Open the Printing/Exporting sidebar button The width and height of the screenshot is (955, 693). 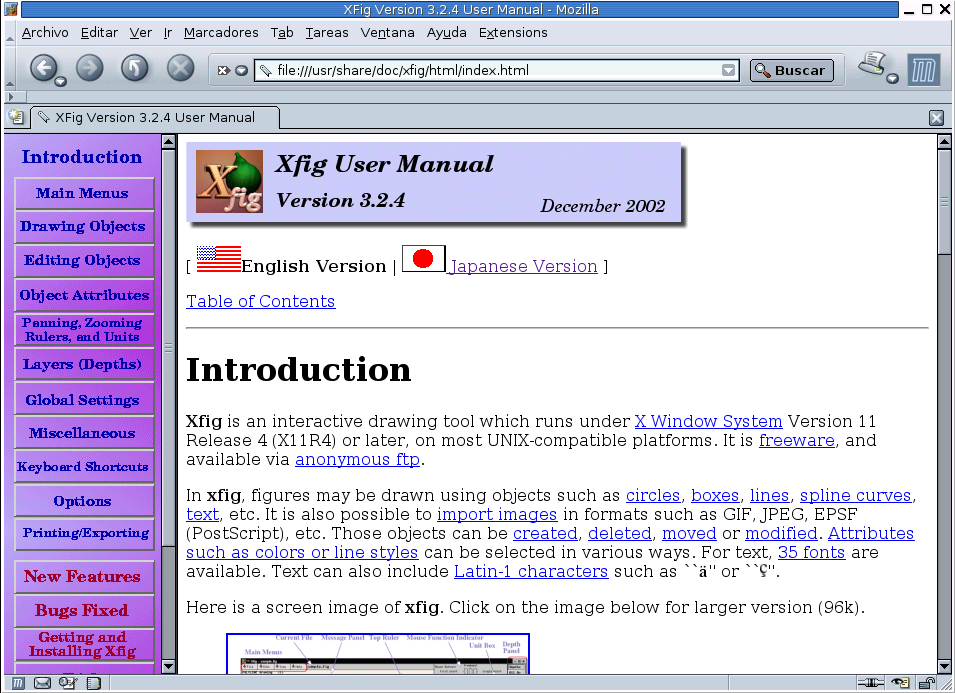(84, 533)
